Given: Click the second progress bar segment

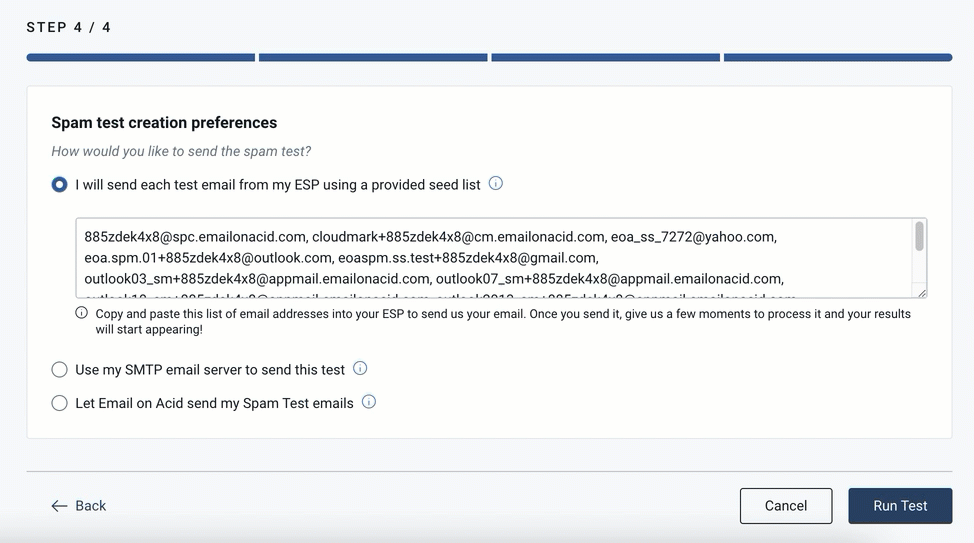Looking at the screenshot, I should [373, 58].
